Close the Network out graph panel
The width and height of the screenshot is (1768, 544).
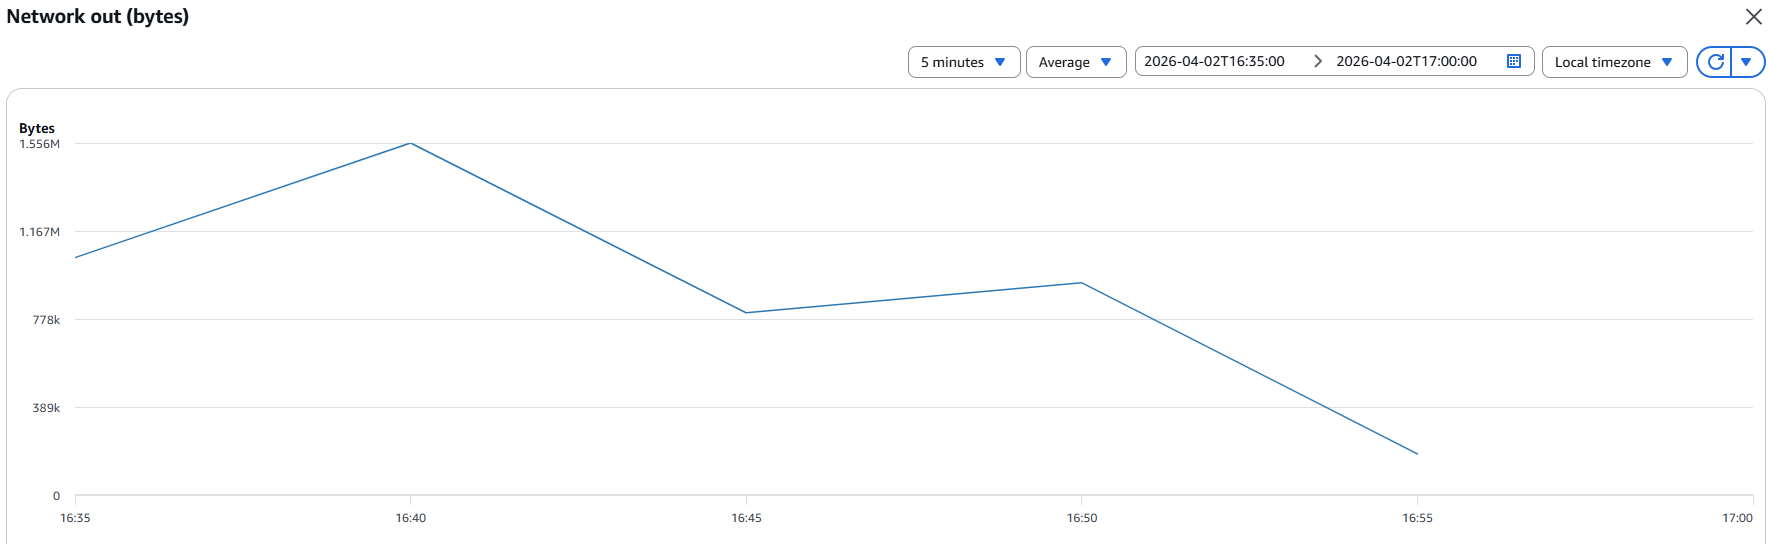1753,17
